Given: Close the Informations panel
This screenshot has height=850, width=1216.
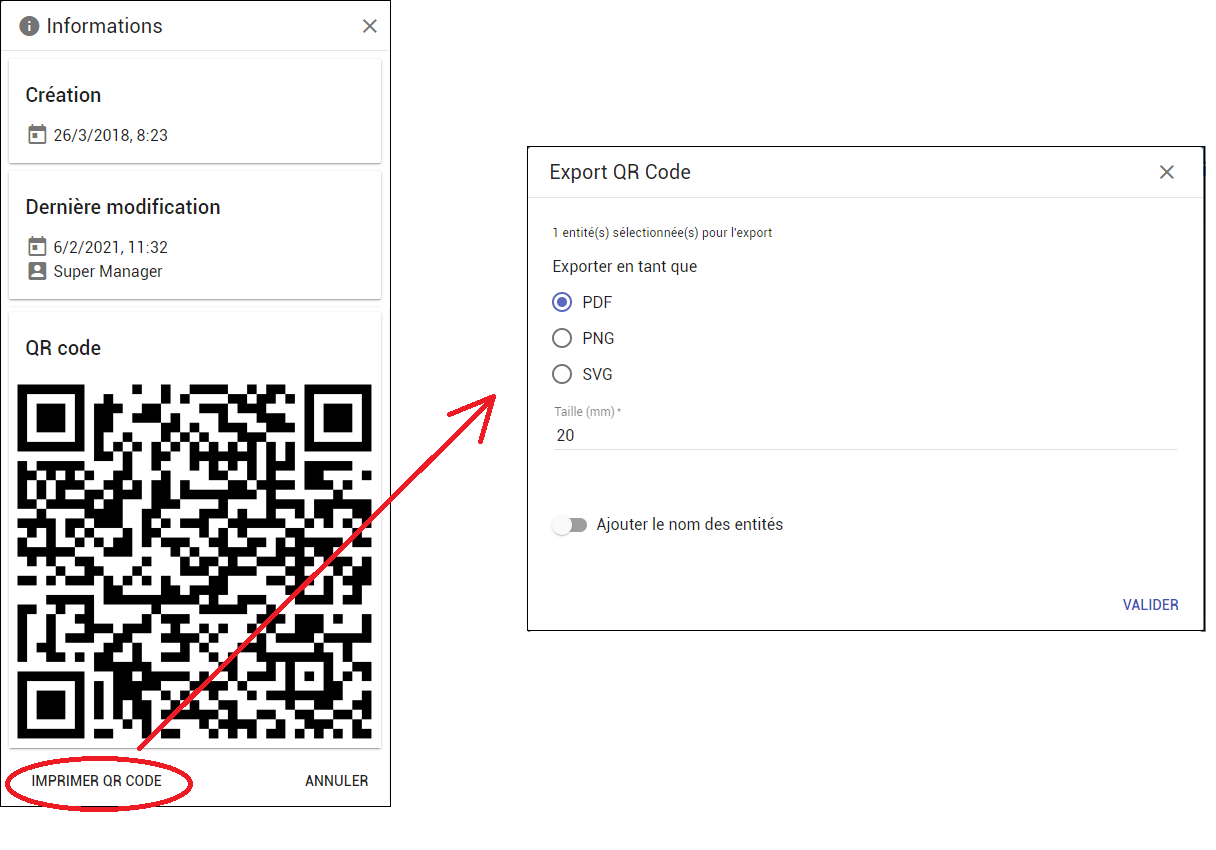Looking at the screenshot, I should tap(370, 26).
